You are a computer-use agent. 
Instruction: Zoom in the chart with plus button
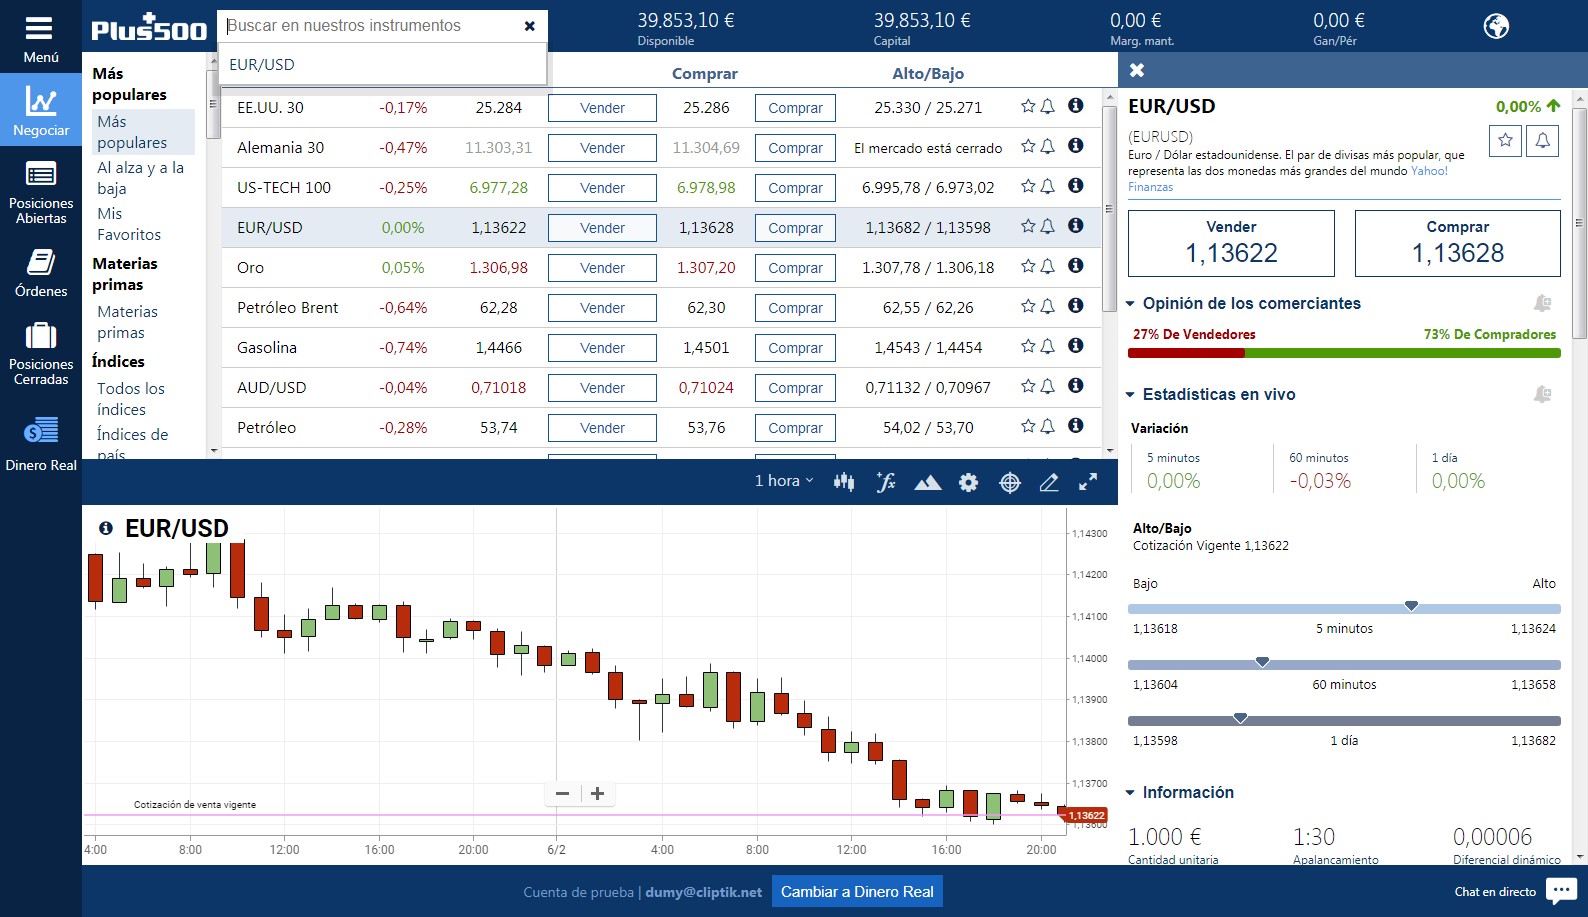click(x=598, y=793)
